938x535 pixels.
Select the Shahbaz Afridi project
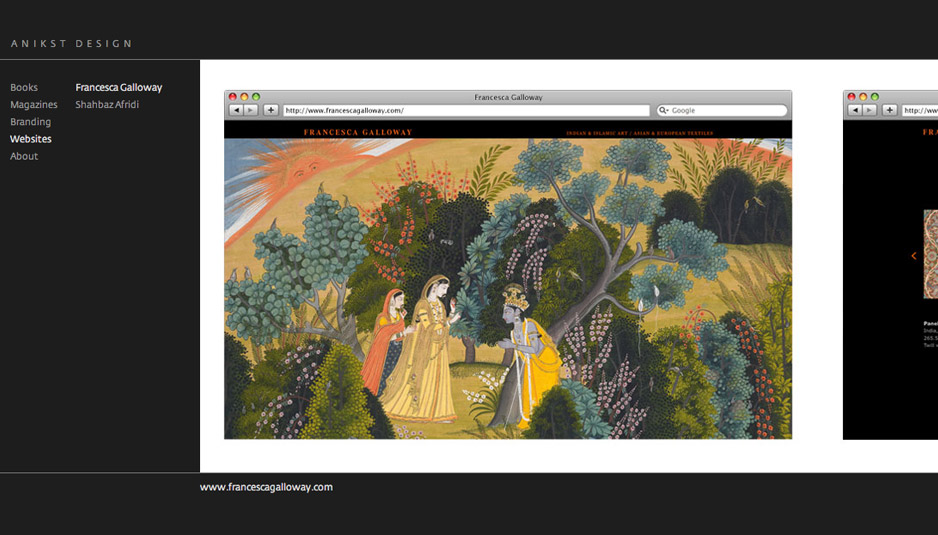coord(107,105)
